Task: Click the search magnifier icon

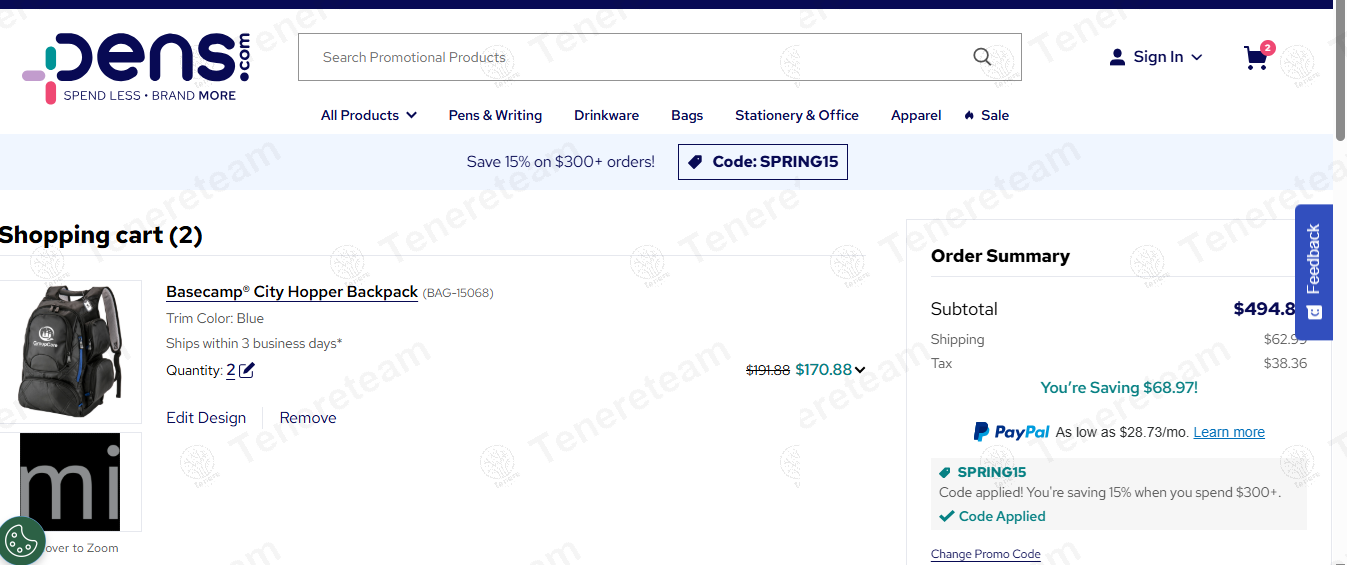Action: click(982, 57)
